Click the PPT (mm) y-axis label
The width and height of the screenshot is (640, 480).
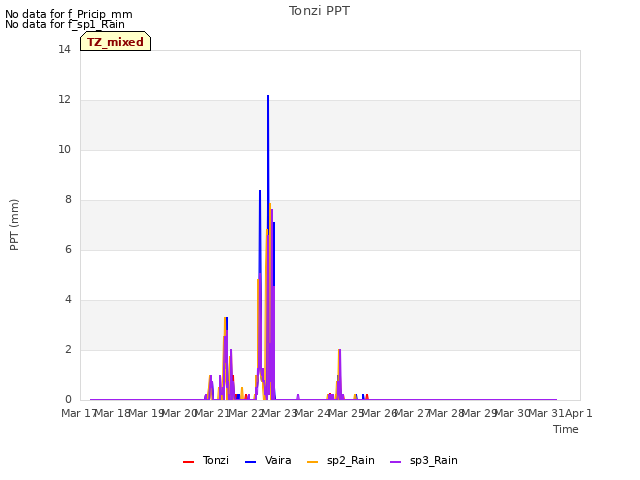(14, 225)
